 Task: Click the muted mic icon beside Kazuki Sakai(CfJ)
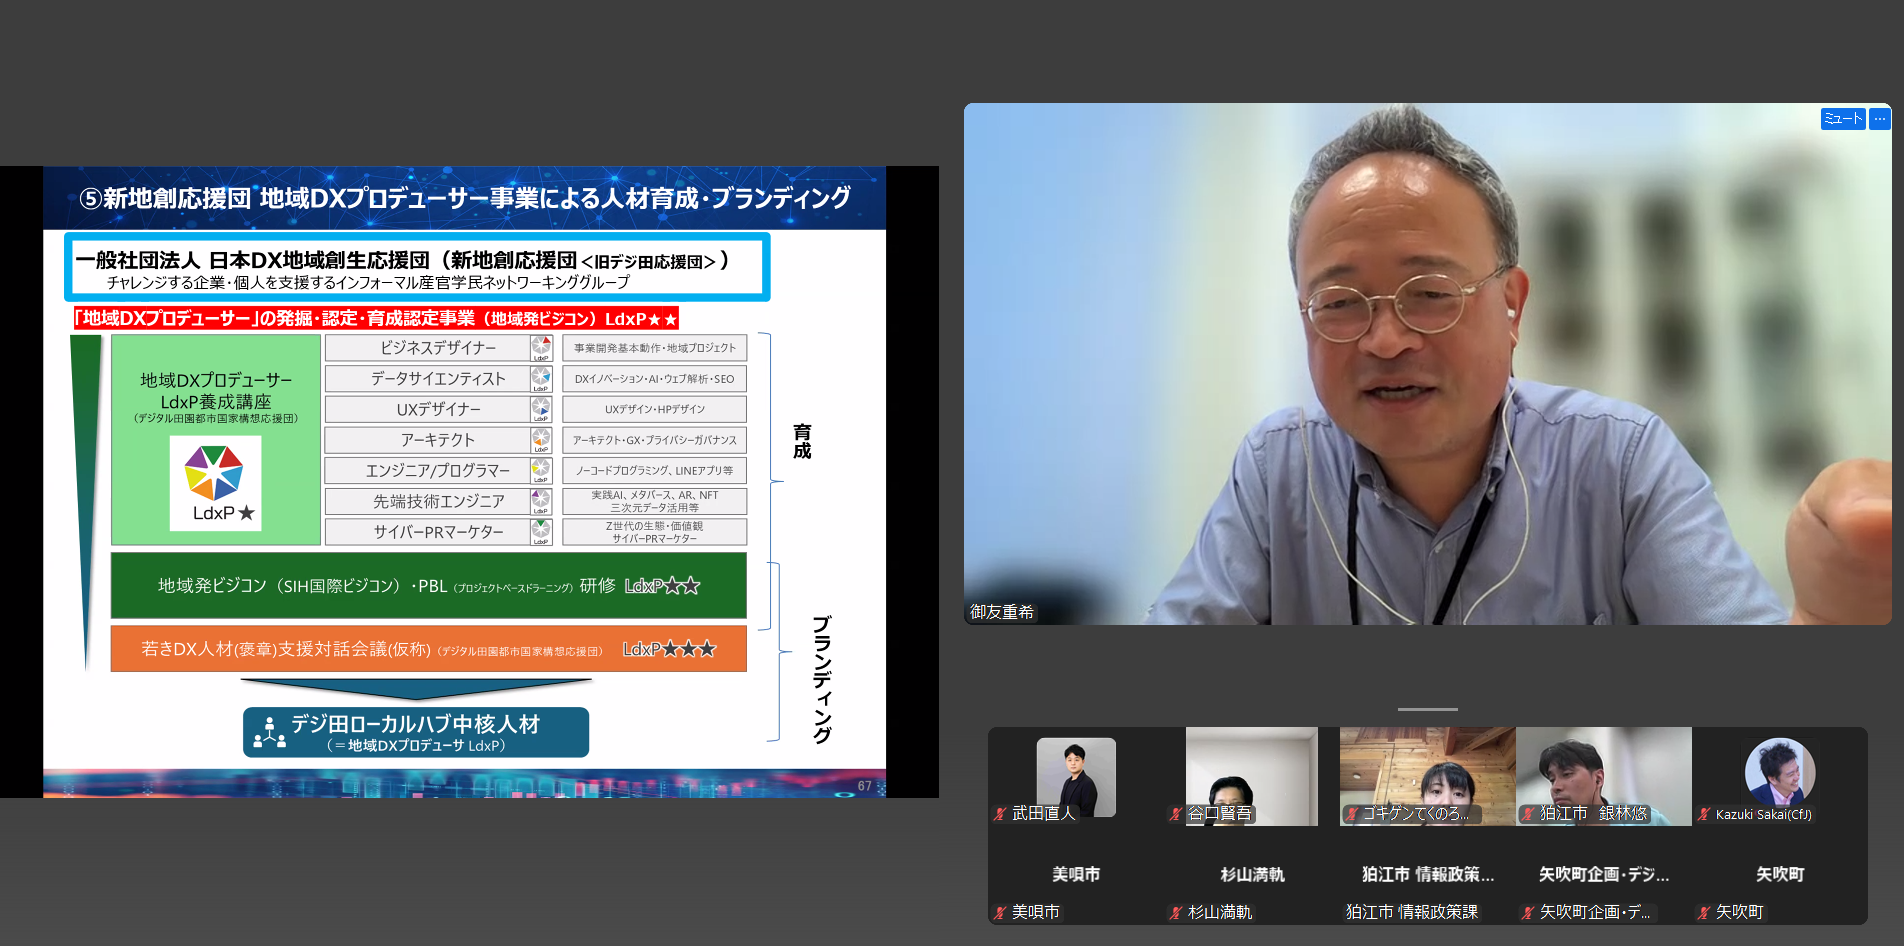pos(1703,814)
